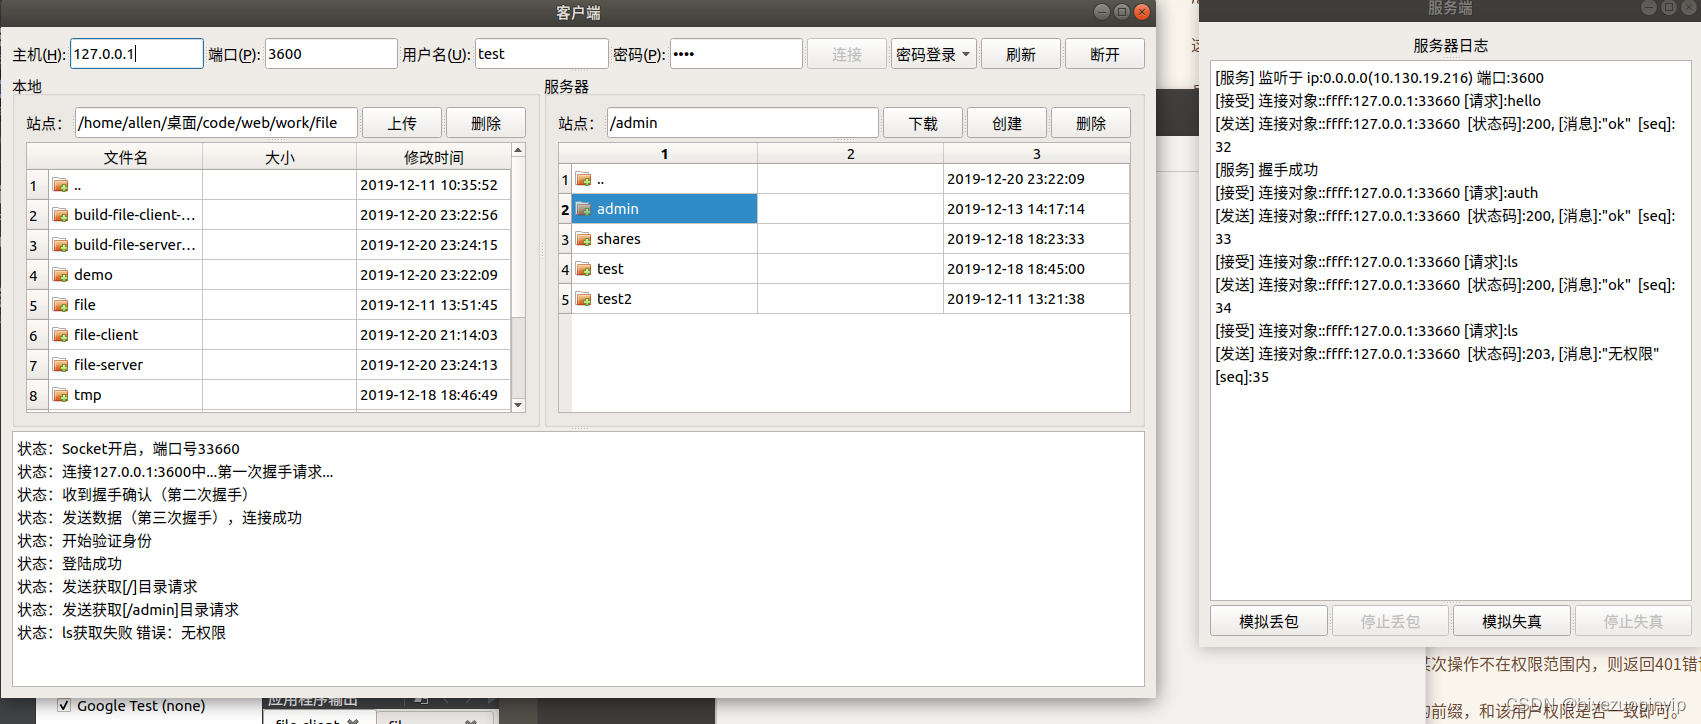Open the 密码登录 login mode dropdown

point(934,54)
